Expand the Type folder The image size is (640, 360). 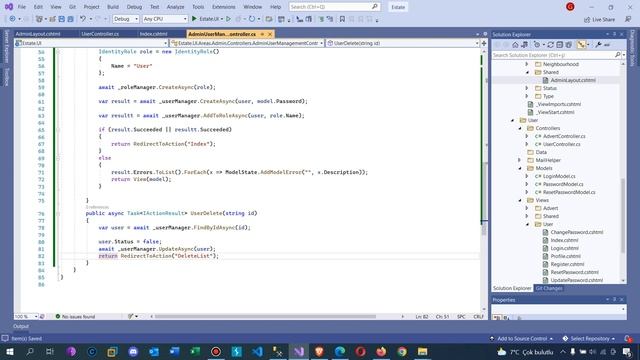tap(527, 96)
